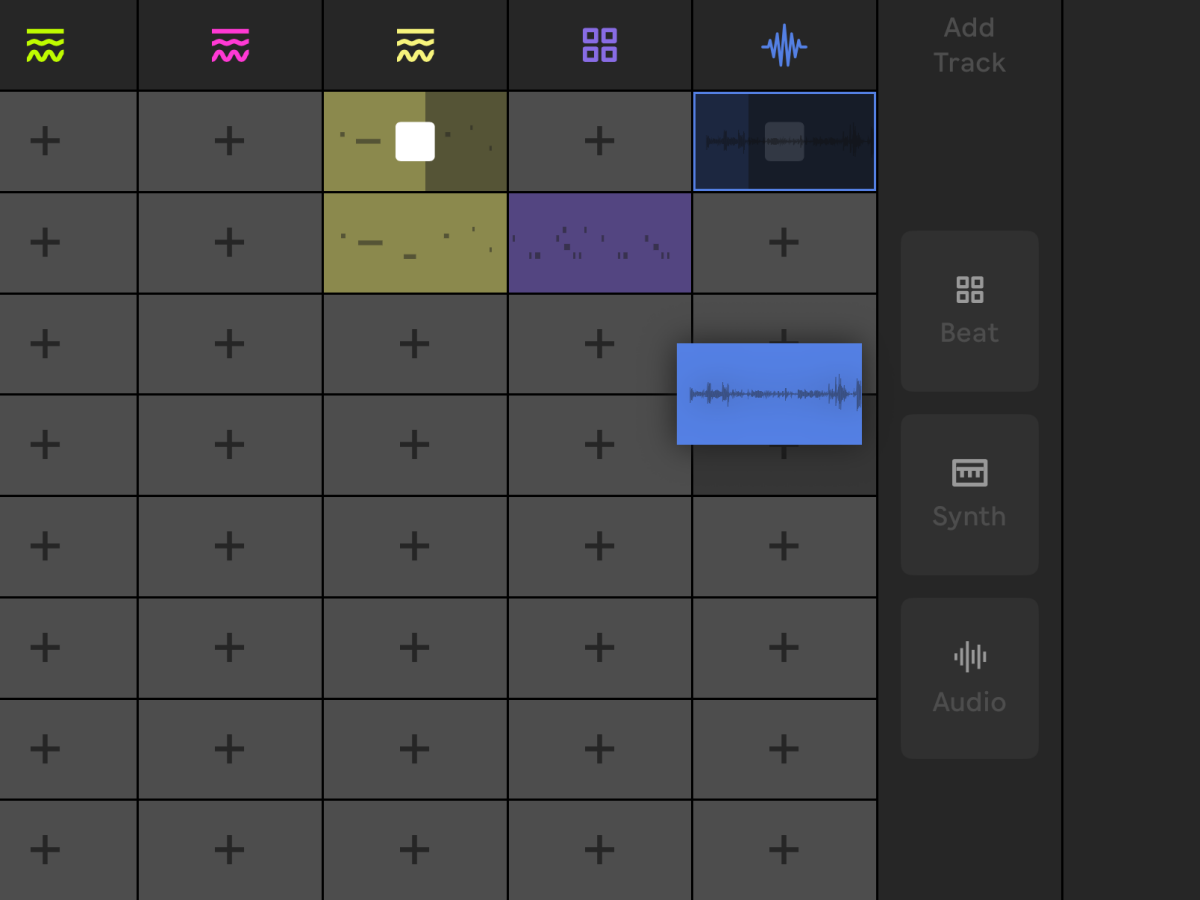Viewport: 1200px width, 900px height.
Task: Add clip in bottom lime track slot
Action: [45, 850]
